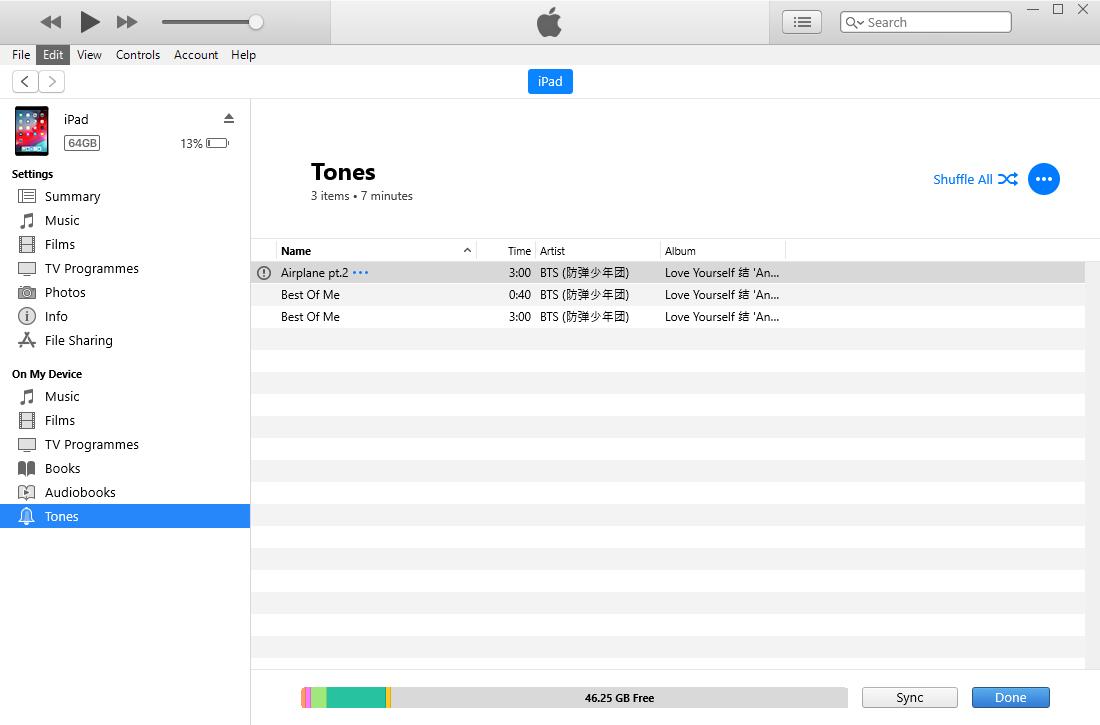
Task: Click the Search input field
Action: point(925,22)
